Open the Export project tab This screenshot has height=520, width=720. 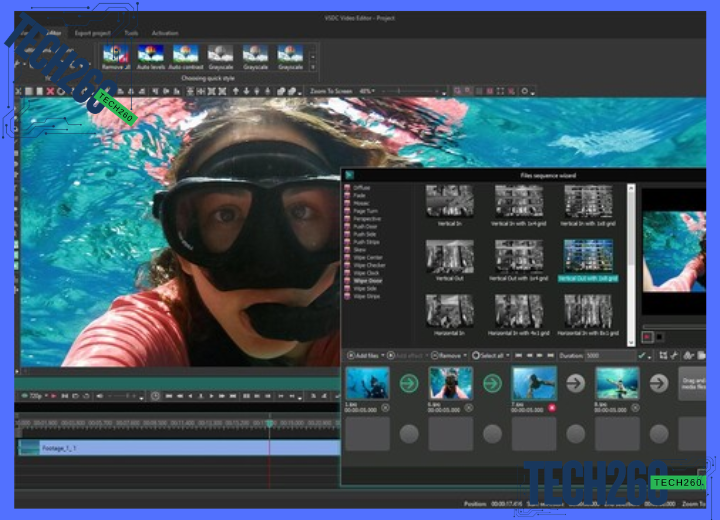tap(92, 33)
